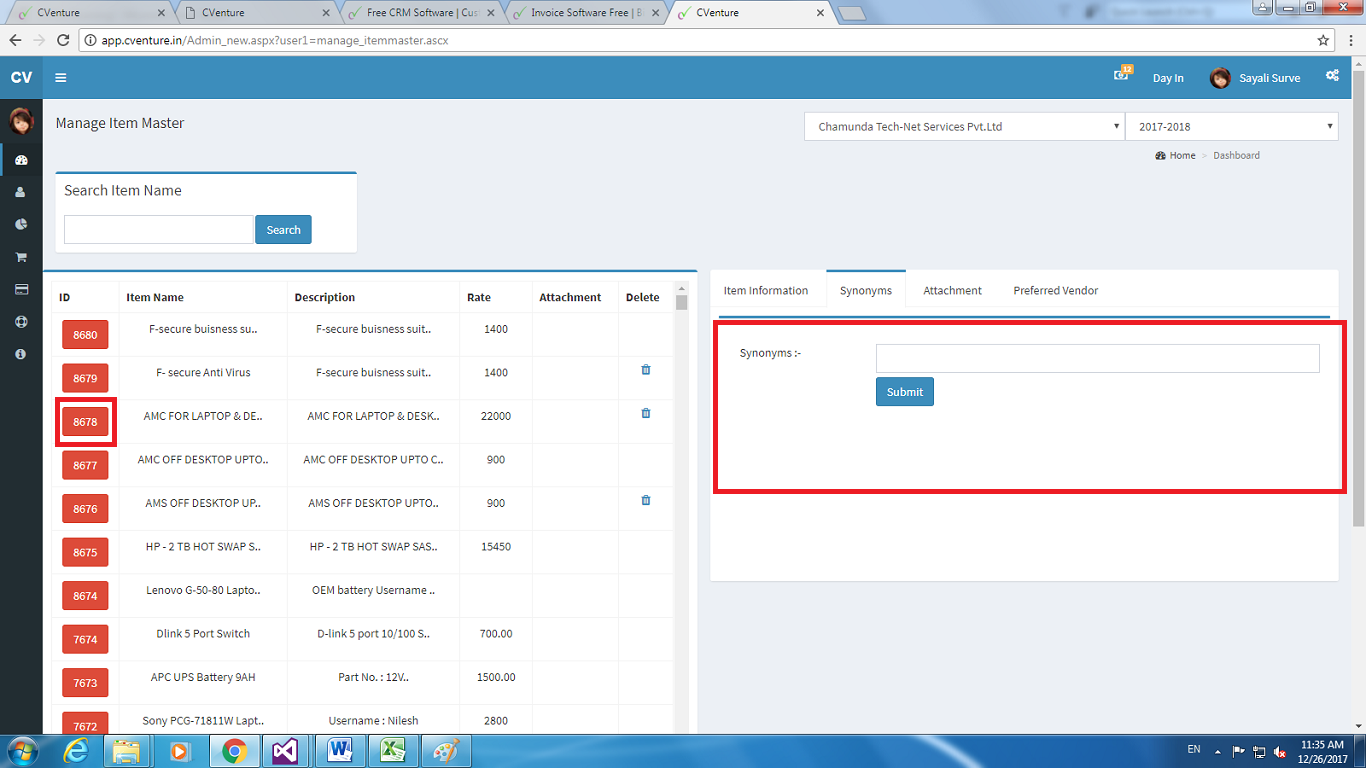Bookmark this page with the star icon

pos(1323,41)
